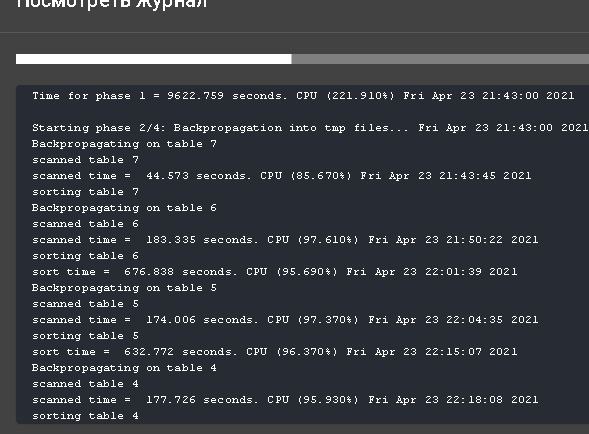This screenshot has width=589, height=434.
Task: Click 'Backpropagating on table 6' line
Action: [124, 208]
